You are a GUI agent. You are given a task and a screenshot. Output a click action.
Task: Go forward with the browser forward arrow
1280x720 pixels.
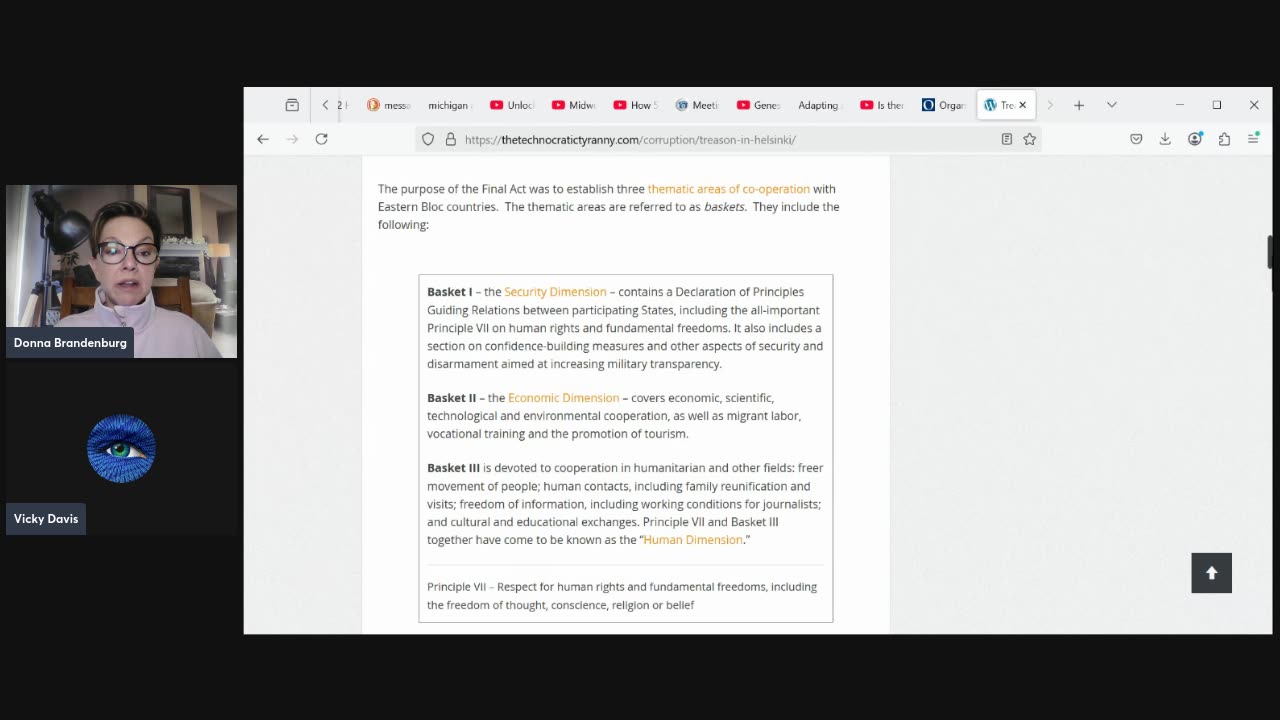coord(292,139)
